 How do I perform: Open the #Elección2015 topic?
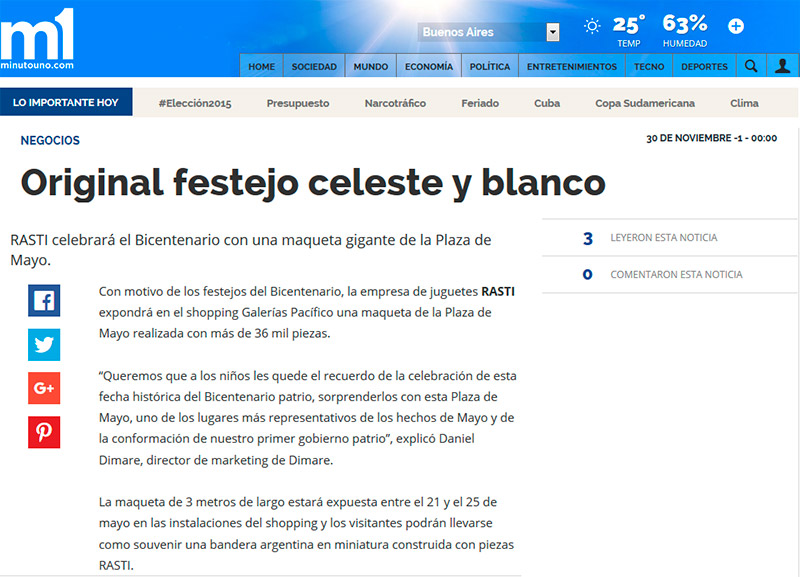[195, 104]
